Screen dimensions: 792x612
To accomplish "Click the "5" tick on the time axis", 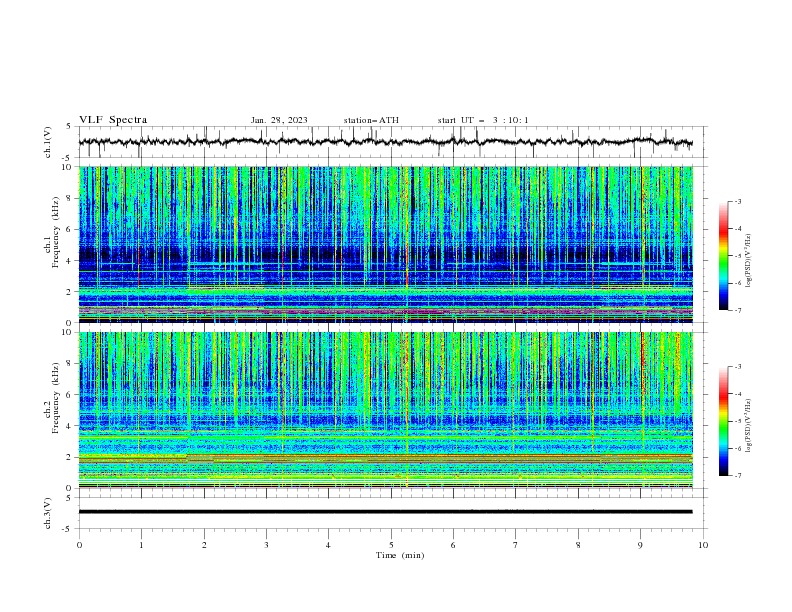I will click(x=391, y=545).
